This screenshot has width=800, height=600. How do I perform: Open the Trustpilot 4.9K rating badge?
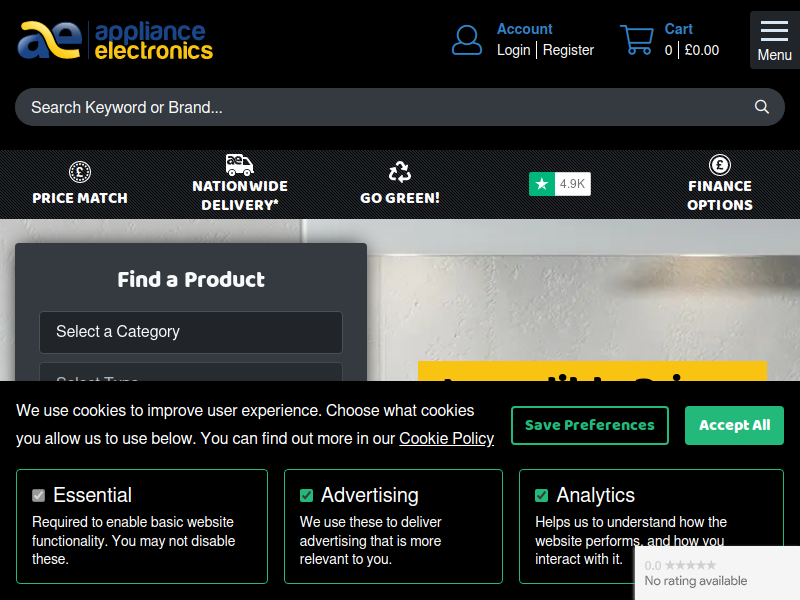[x=560, y=184]
